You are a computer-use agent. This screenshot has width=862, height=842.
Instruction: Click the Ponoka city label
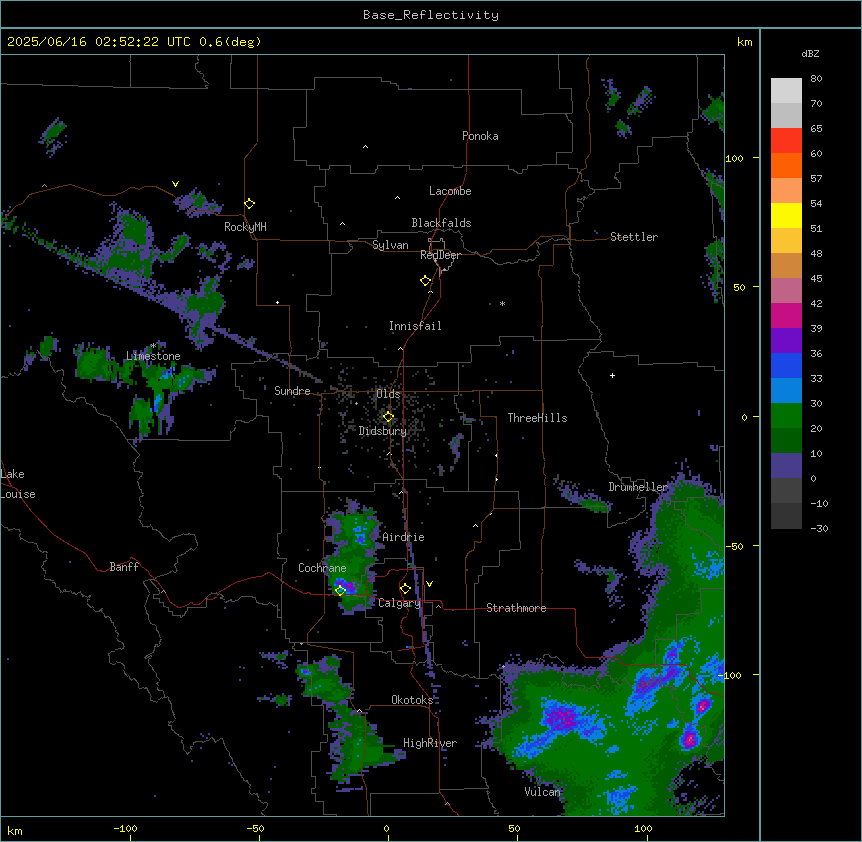pos(480,136)
